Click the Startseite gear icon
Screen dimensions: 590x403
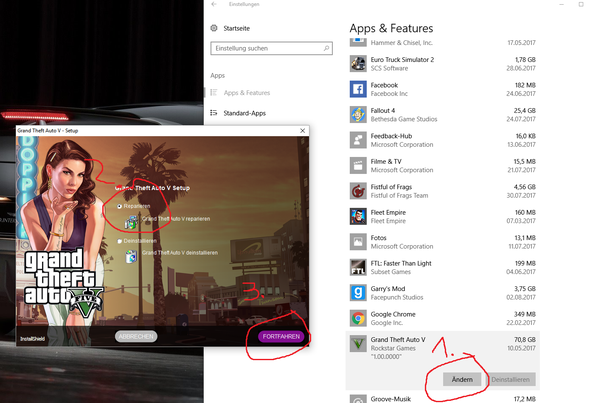(214, 28)
